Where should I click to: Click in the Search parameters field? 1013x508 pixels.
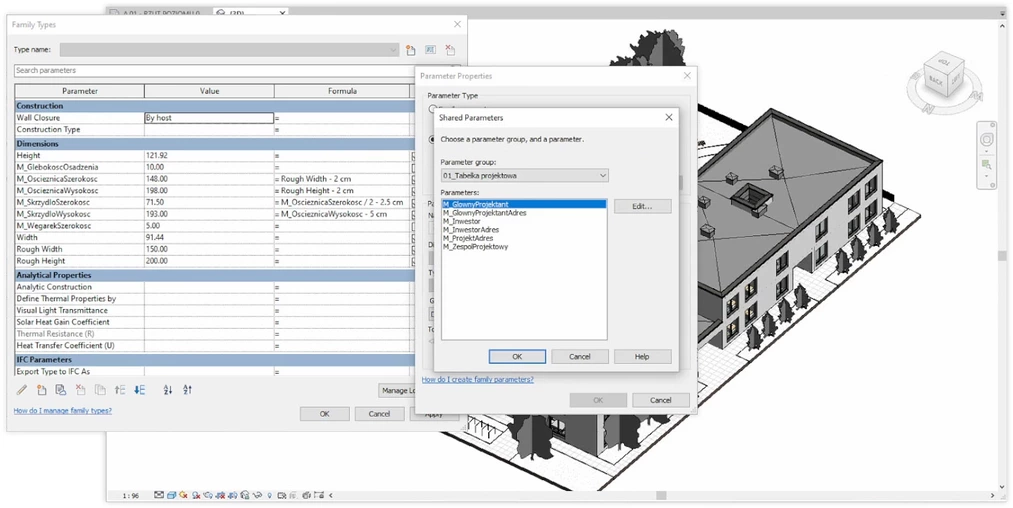[x=213, y=70]
